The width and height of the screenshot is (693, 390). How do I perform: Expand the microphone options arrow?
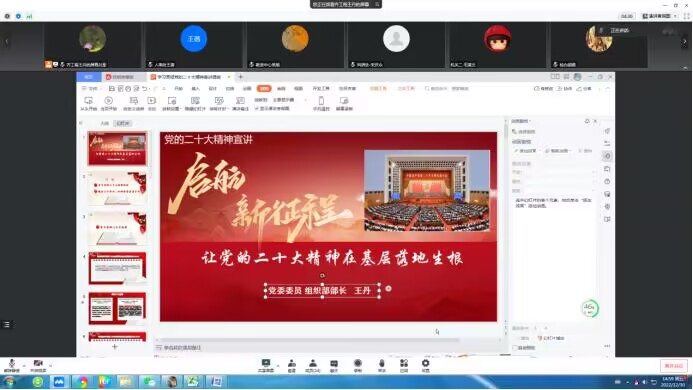click(x=24, y=366)
